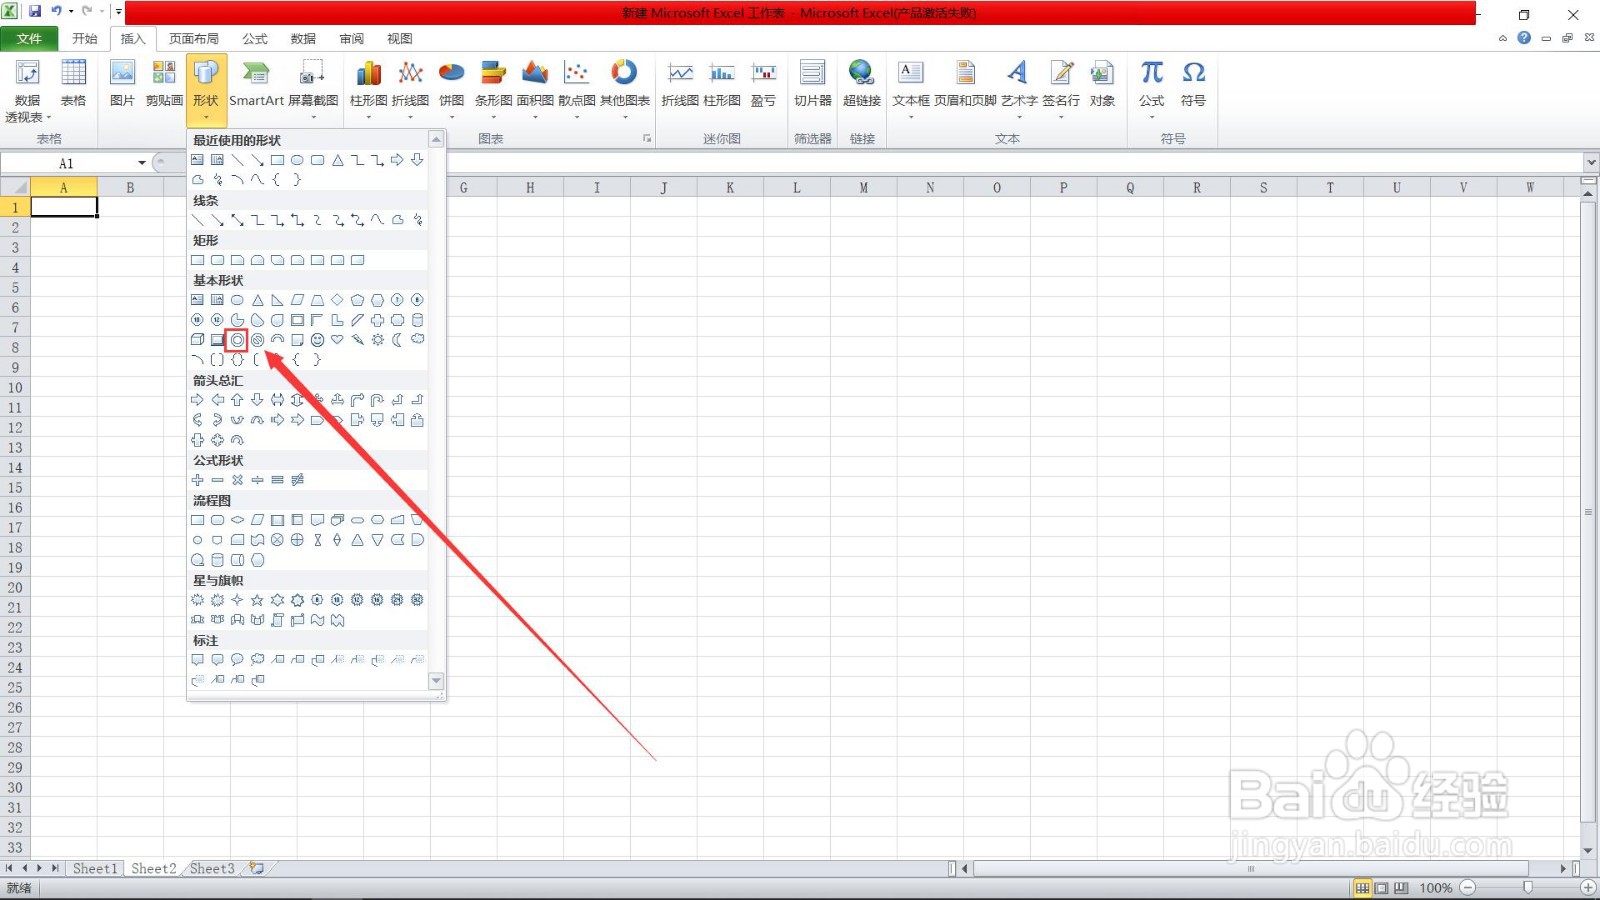Select the donut shape in basic shapes
The height and width of the screenshot is (900, 1600).
(x=237, y=340)
